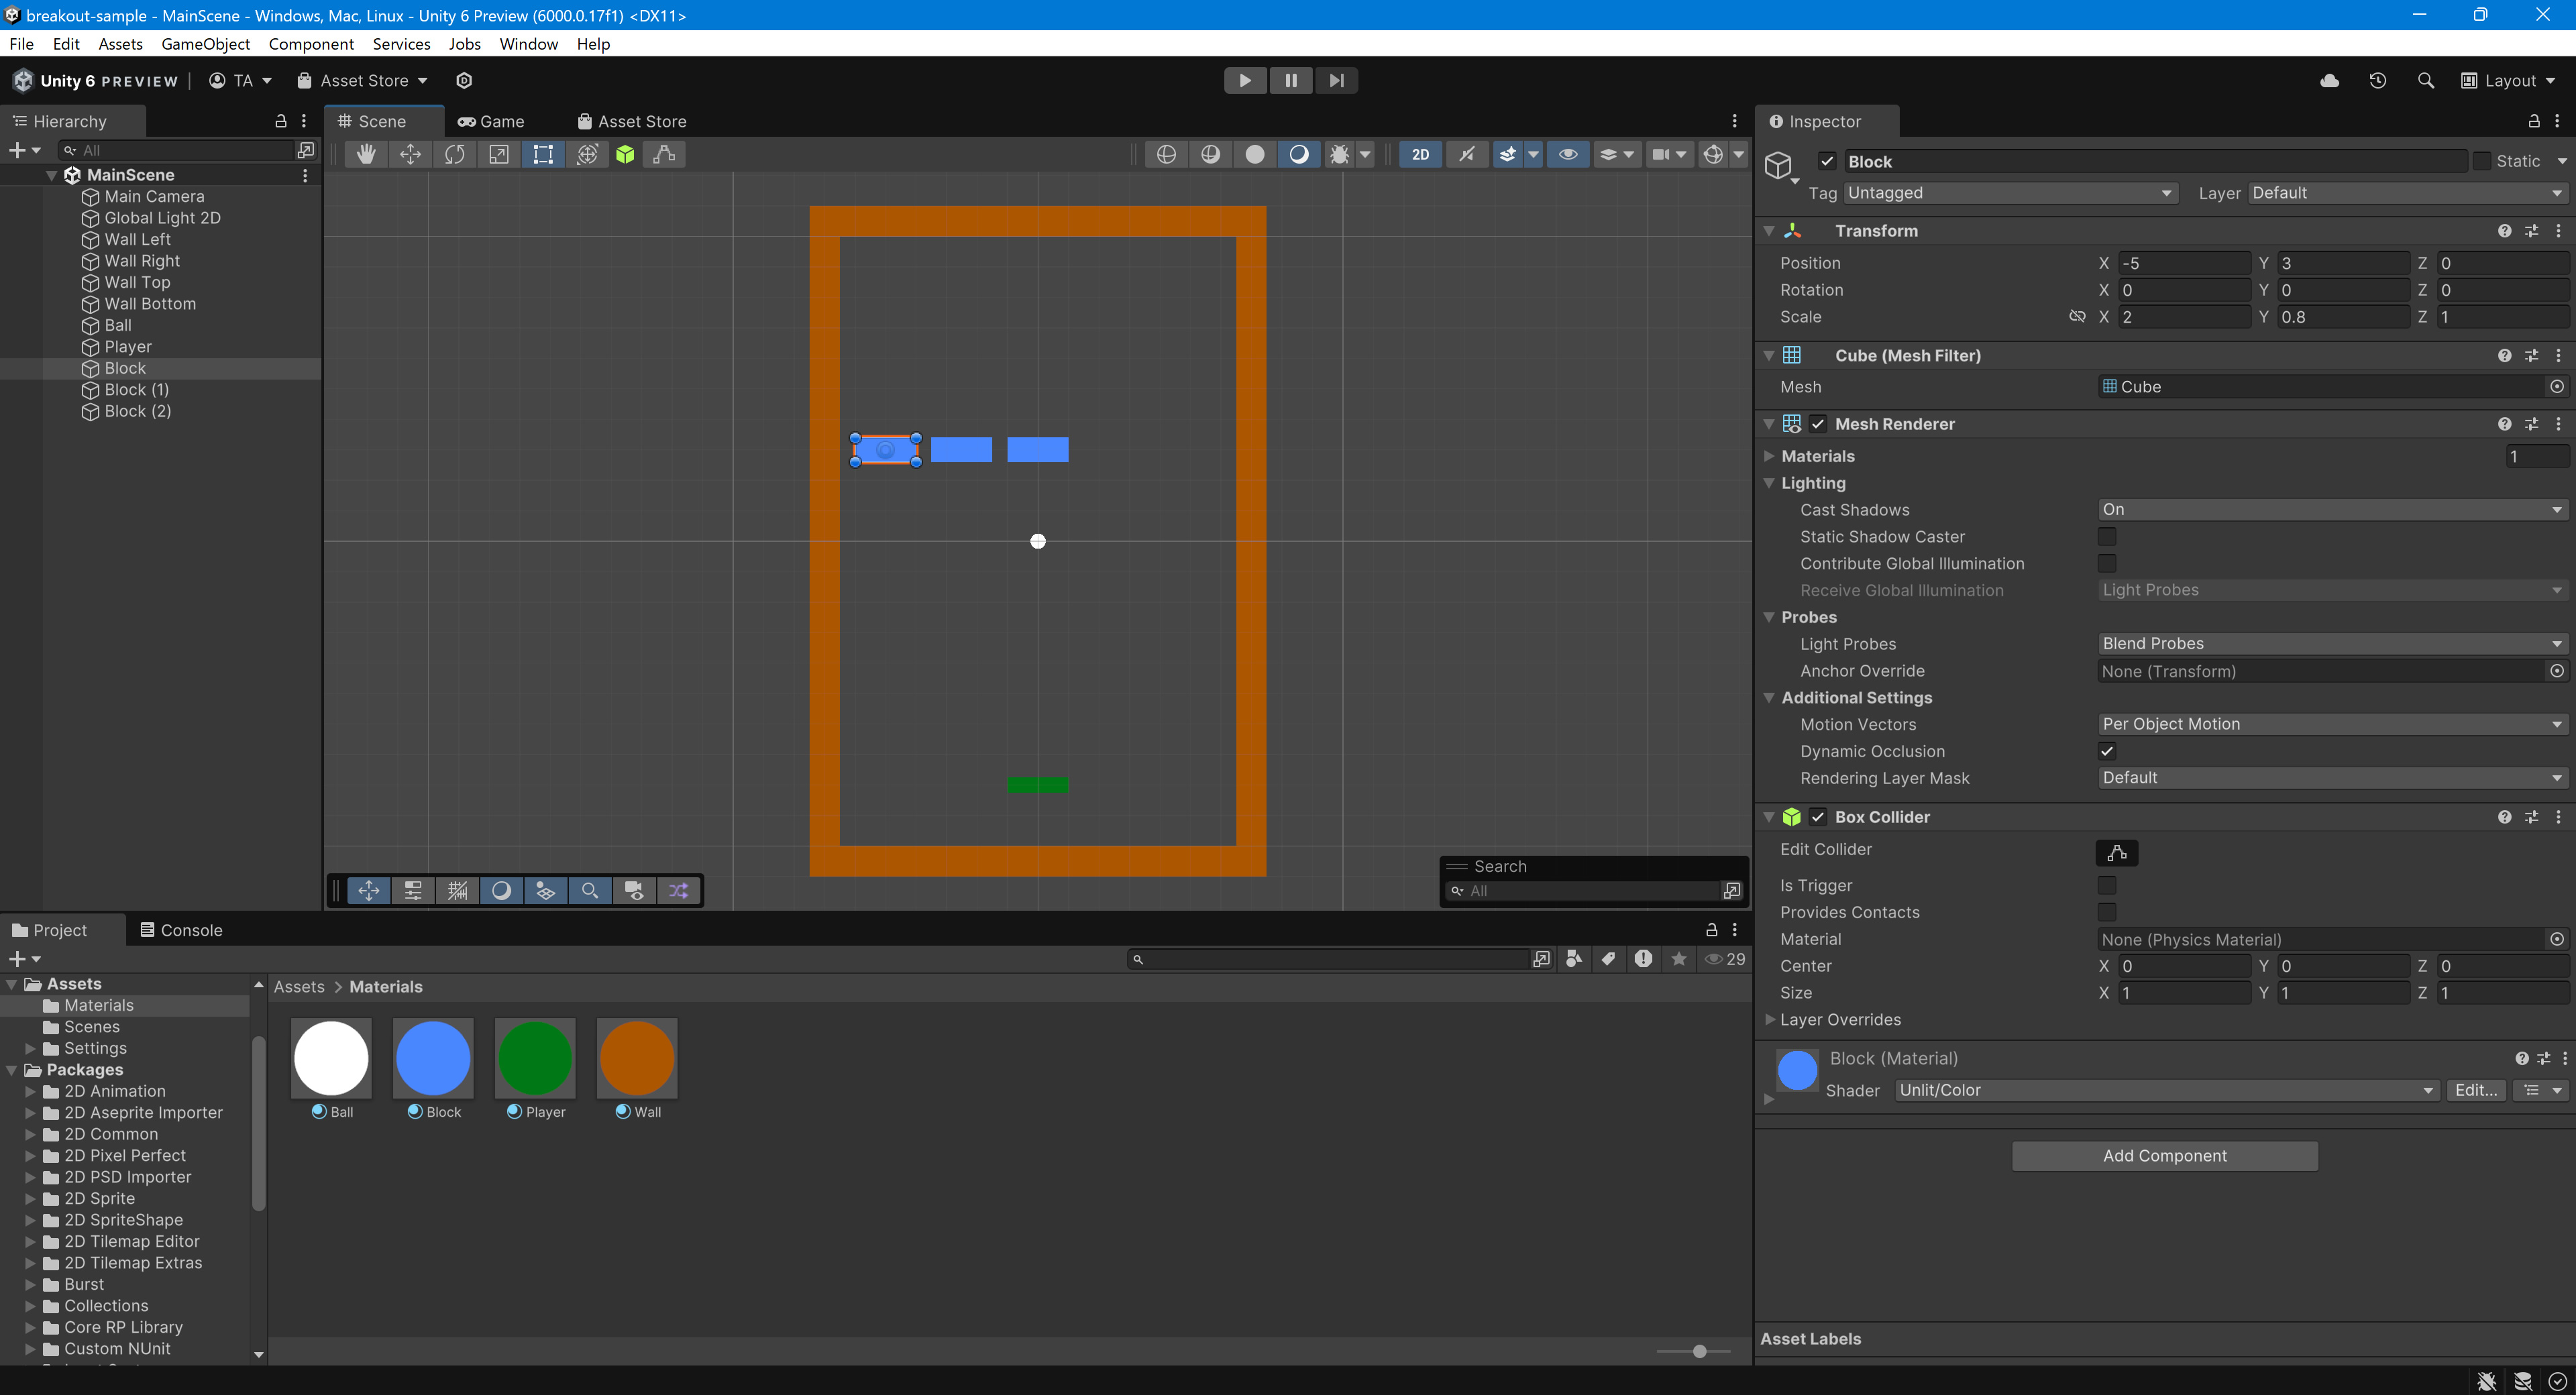Select the Rect tool
The width and height of the screenshot is (2576, 1395).
click(x=542, y=154)
